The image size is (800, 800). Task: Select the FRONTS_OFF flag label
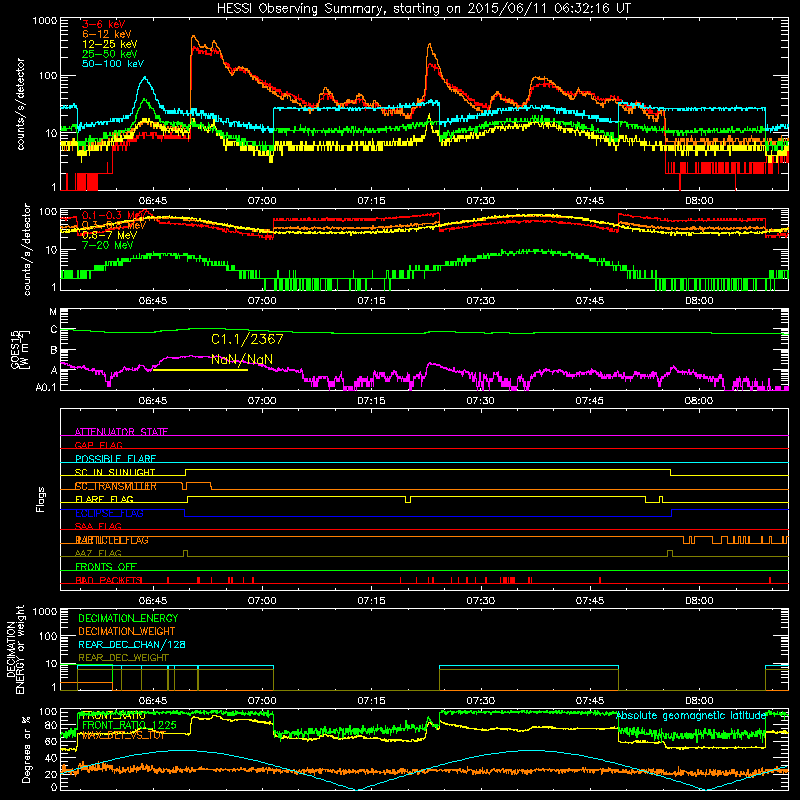coord(106,567)
